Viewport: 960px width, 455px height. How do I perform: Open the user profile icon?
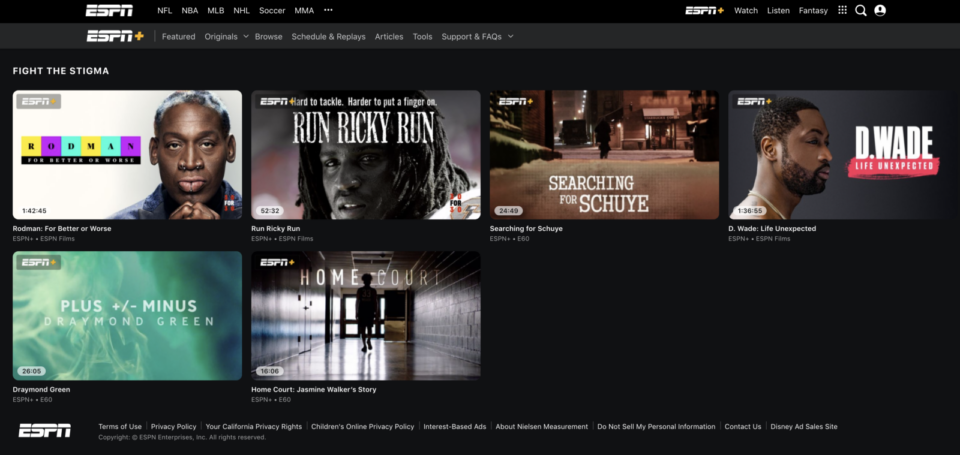[x=880, y=10]
